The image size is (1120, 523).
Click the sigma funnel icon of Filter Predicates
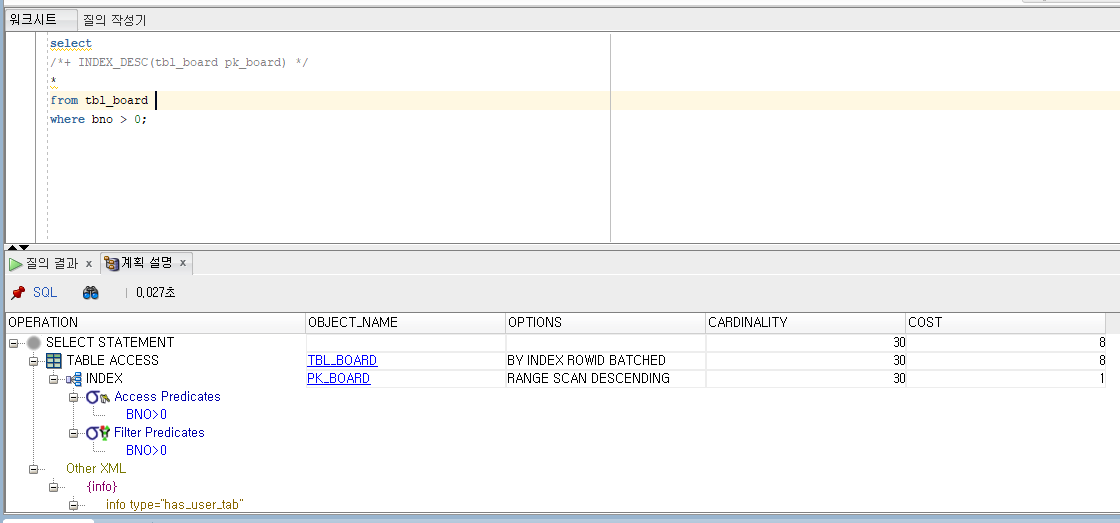98,433
